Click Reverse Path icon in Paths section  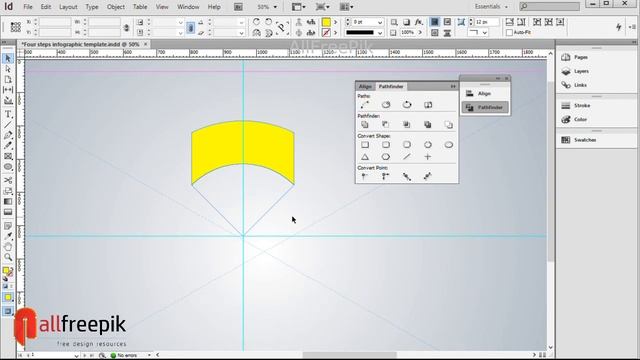tap(428, 105)
